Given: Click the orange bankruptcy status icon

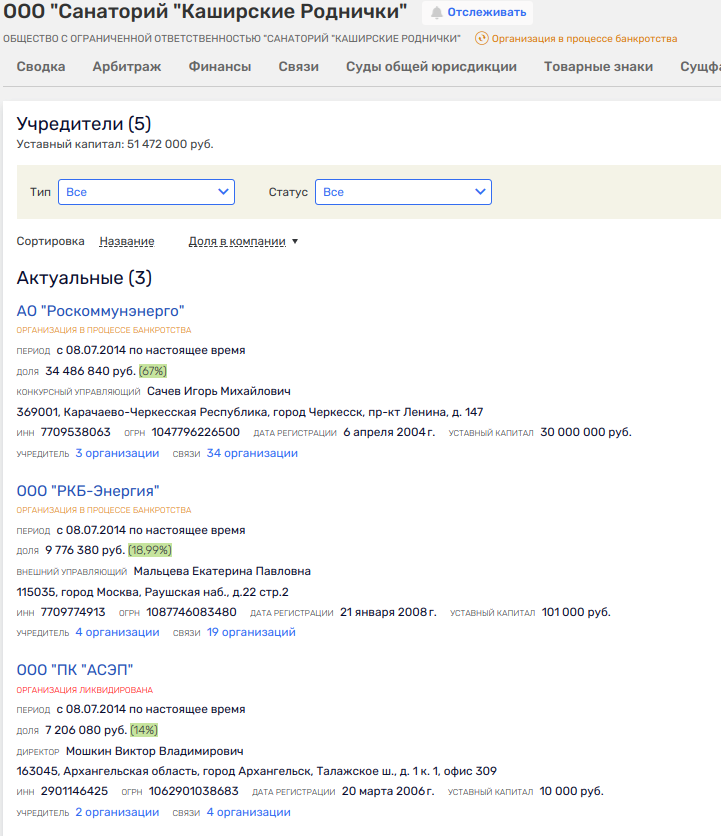Looking at the screenshot, I should point(482,38).
